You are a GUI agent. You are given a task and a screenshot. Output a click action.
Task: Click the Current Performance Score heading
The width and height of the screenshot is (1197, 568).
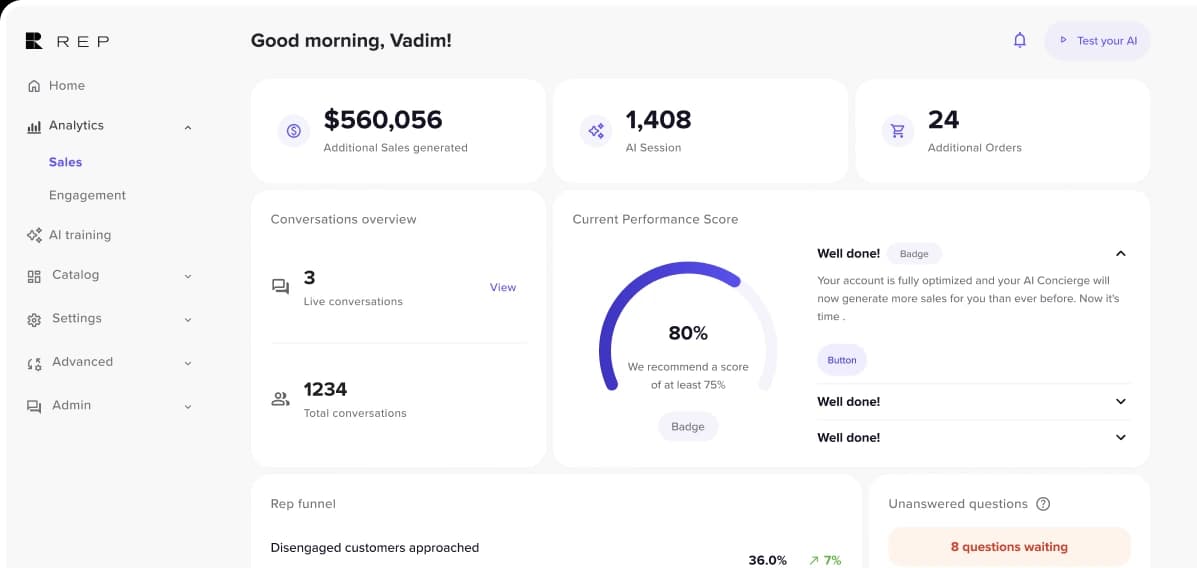656,219
